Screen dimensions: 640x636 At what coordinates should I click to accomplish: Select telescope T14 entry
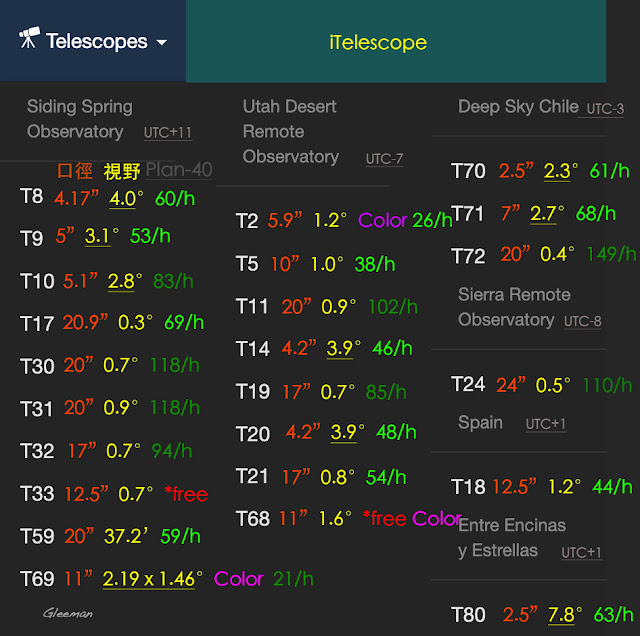point(253,349)
